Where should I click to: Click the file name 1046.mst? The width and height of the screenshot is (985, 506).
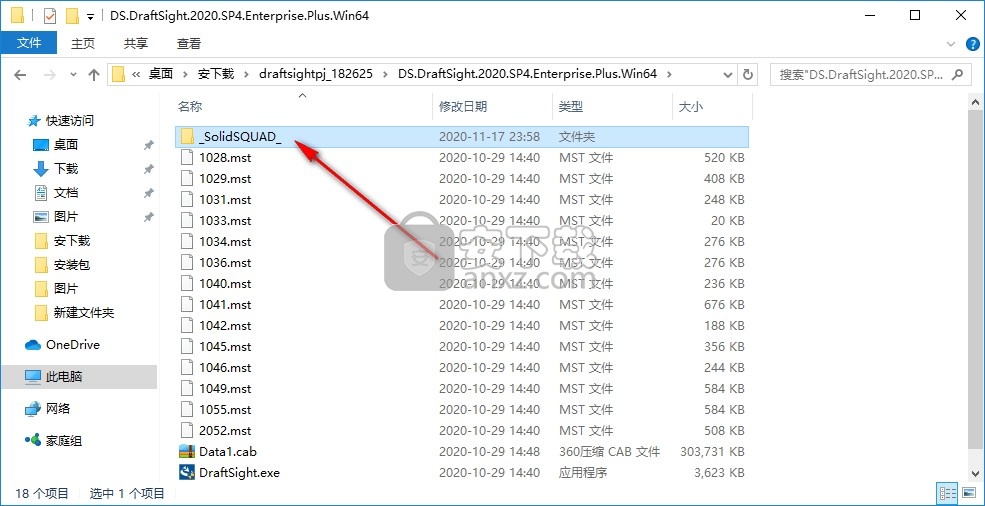pyautogui.click(x=225, y=368)
